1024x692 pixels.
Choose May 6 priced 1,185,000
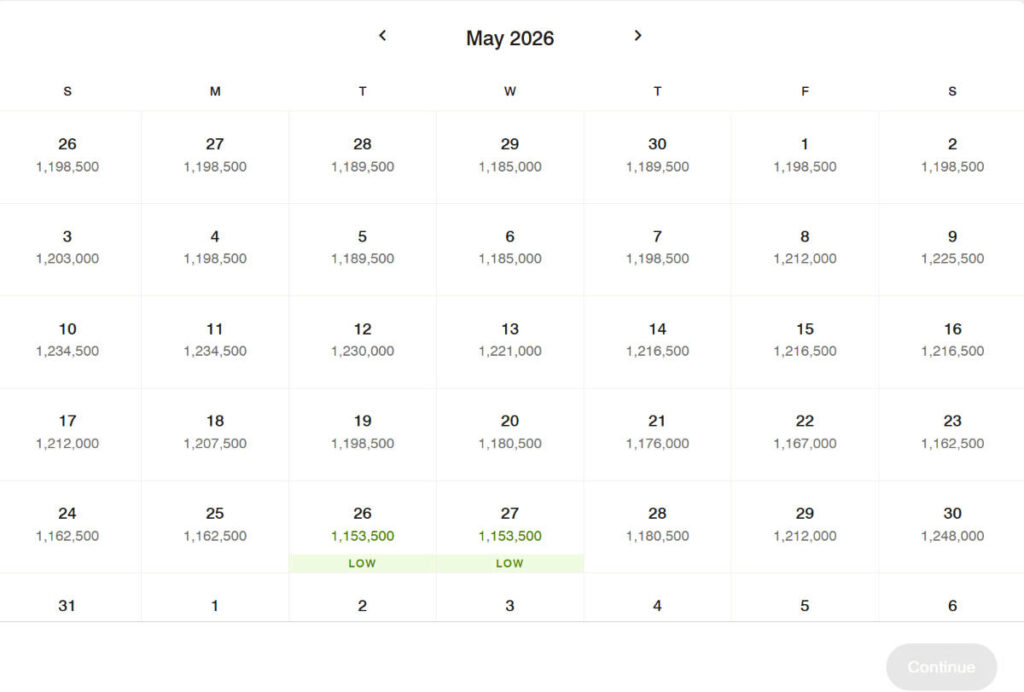point(510,248)
